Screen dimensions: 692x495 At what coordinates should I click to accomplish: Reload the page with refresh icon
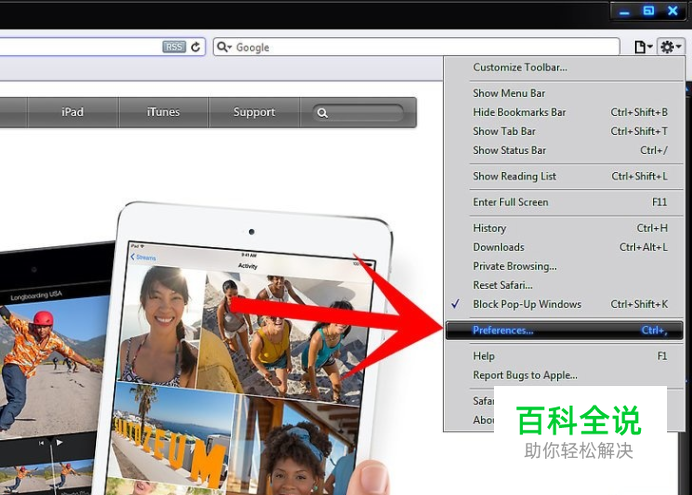point(196,47)
